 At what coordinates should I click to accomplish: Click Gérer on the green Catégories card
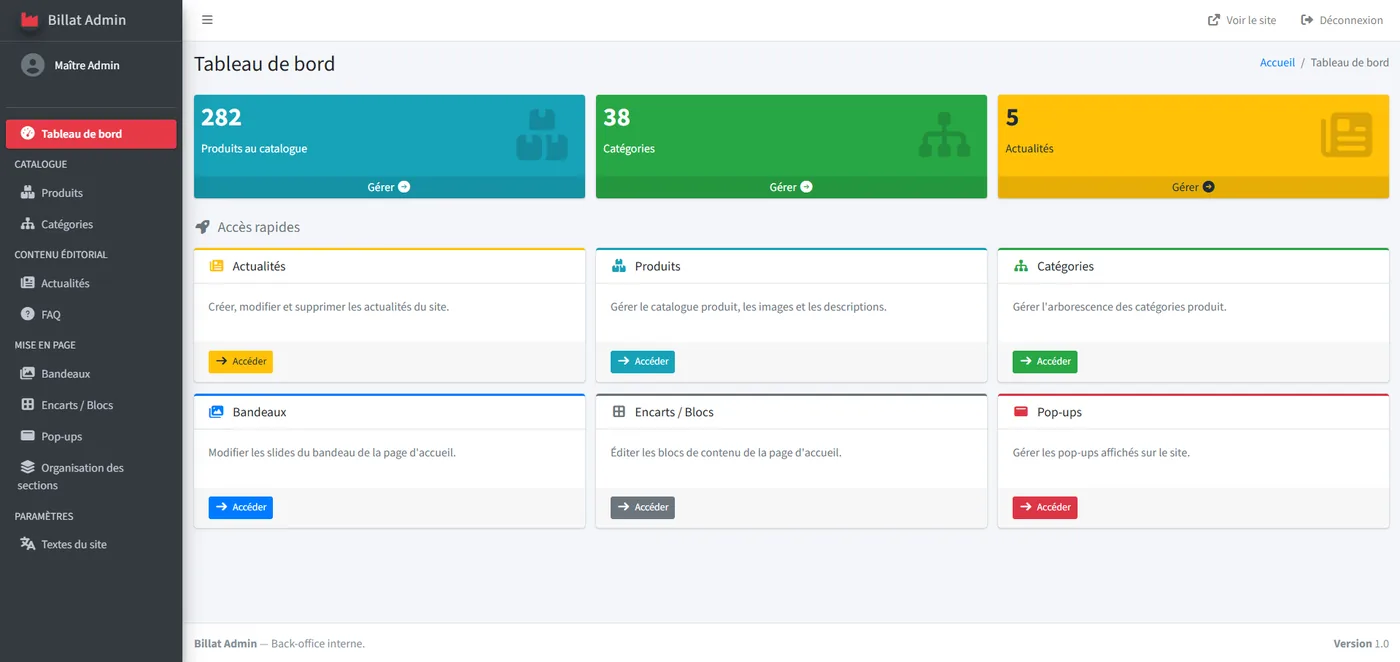tap(791, 187)
